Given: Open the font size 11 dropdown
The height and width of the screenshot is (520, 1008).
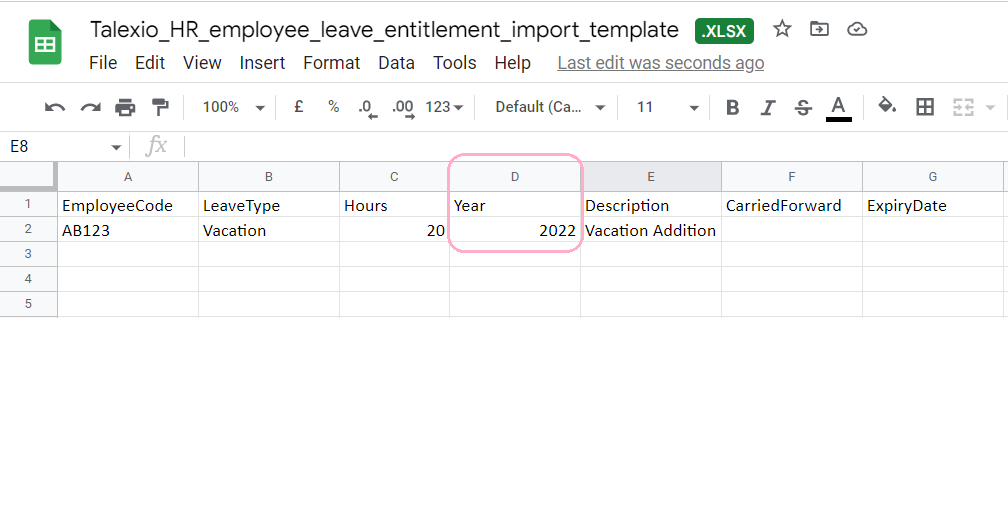Looking at the screenshot, I should [667, 107].
